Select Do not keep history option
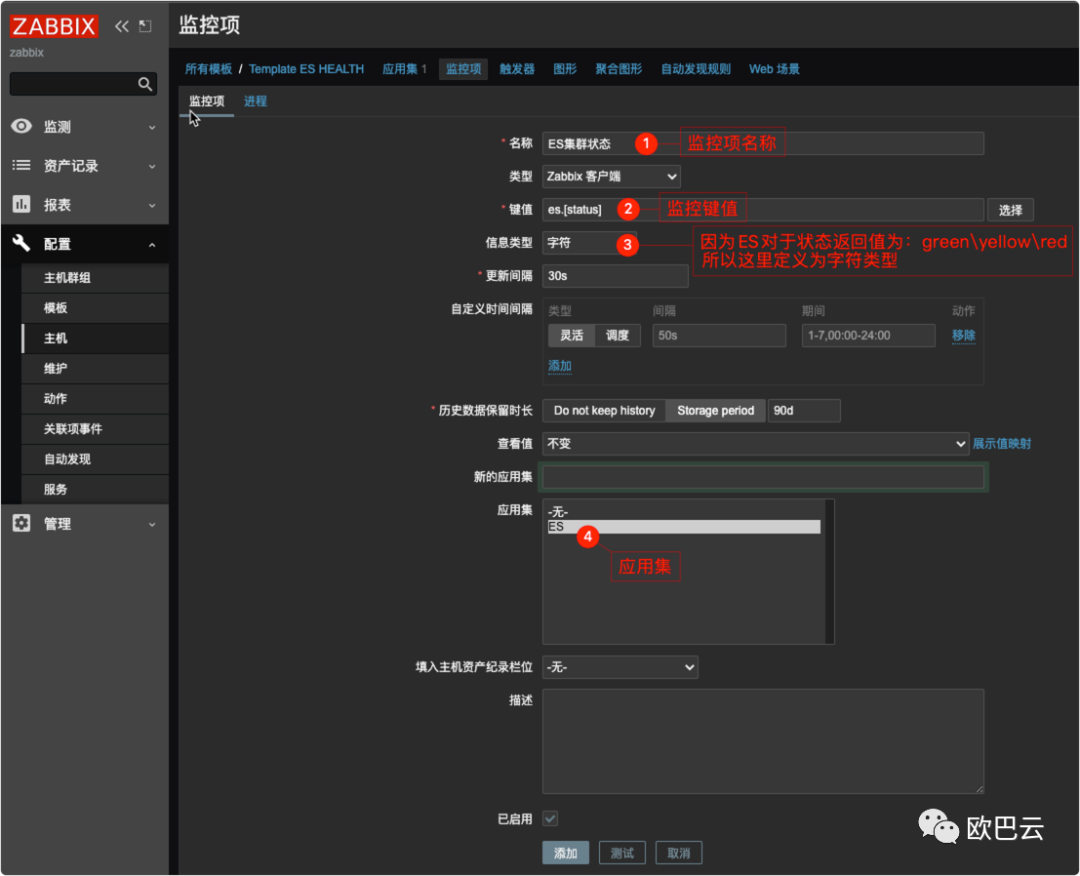 604,410
